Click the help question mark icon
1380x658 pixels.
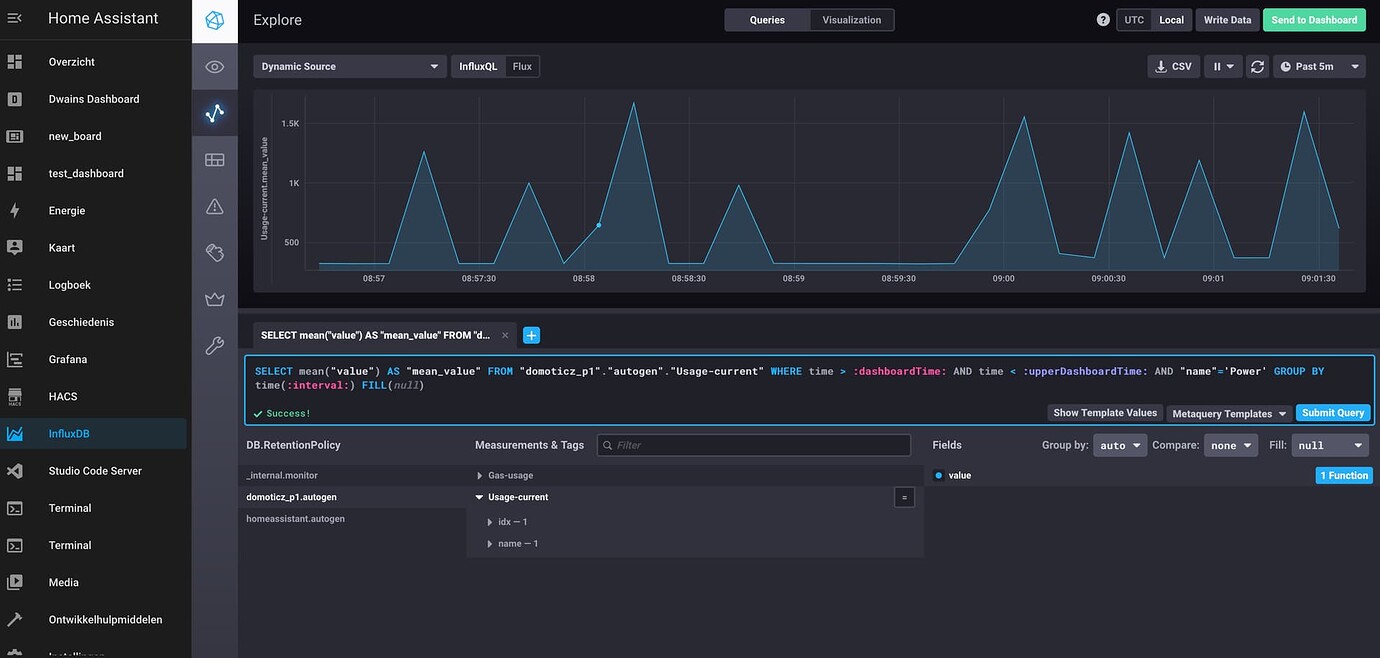pos(1102,19)
